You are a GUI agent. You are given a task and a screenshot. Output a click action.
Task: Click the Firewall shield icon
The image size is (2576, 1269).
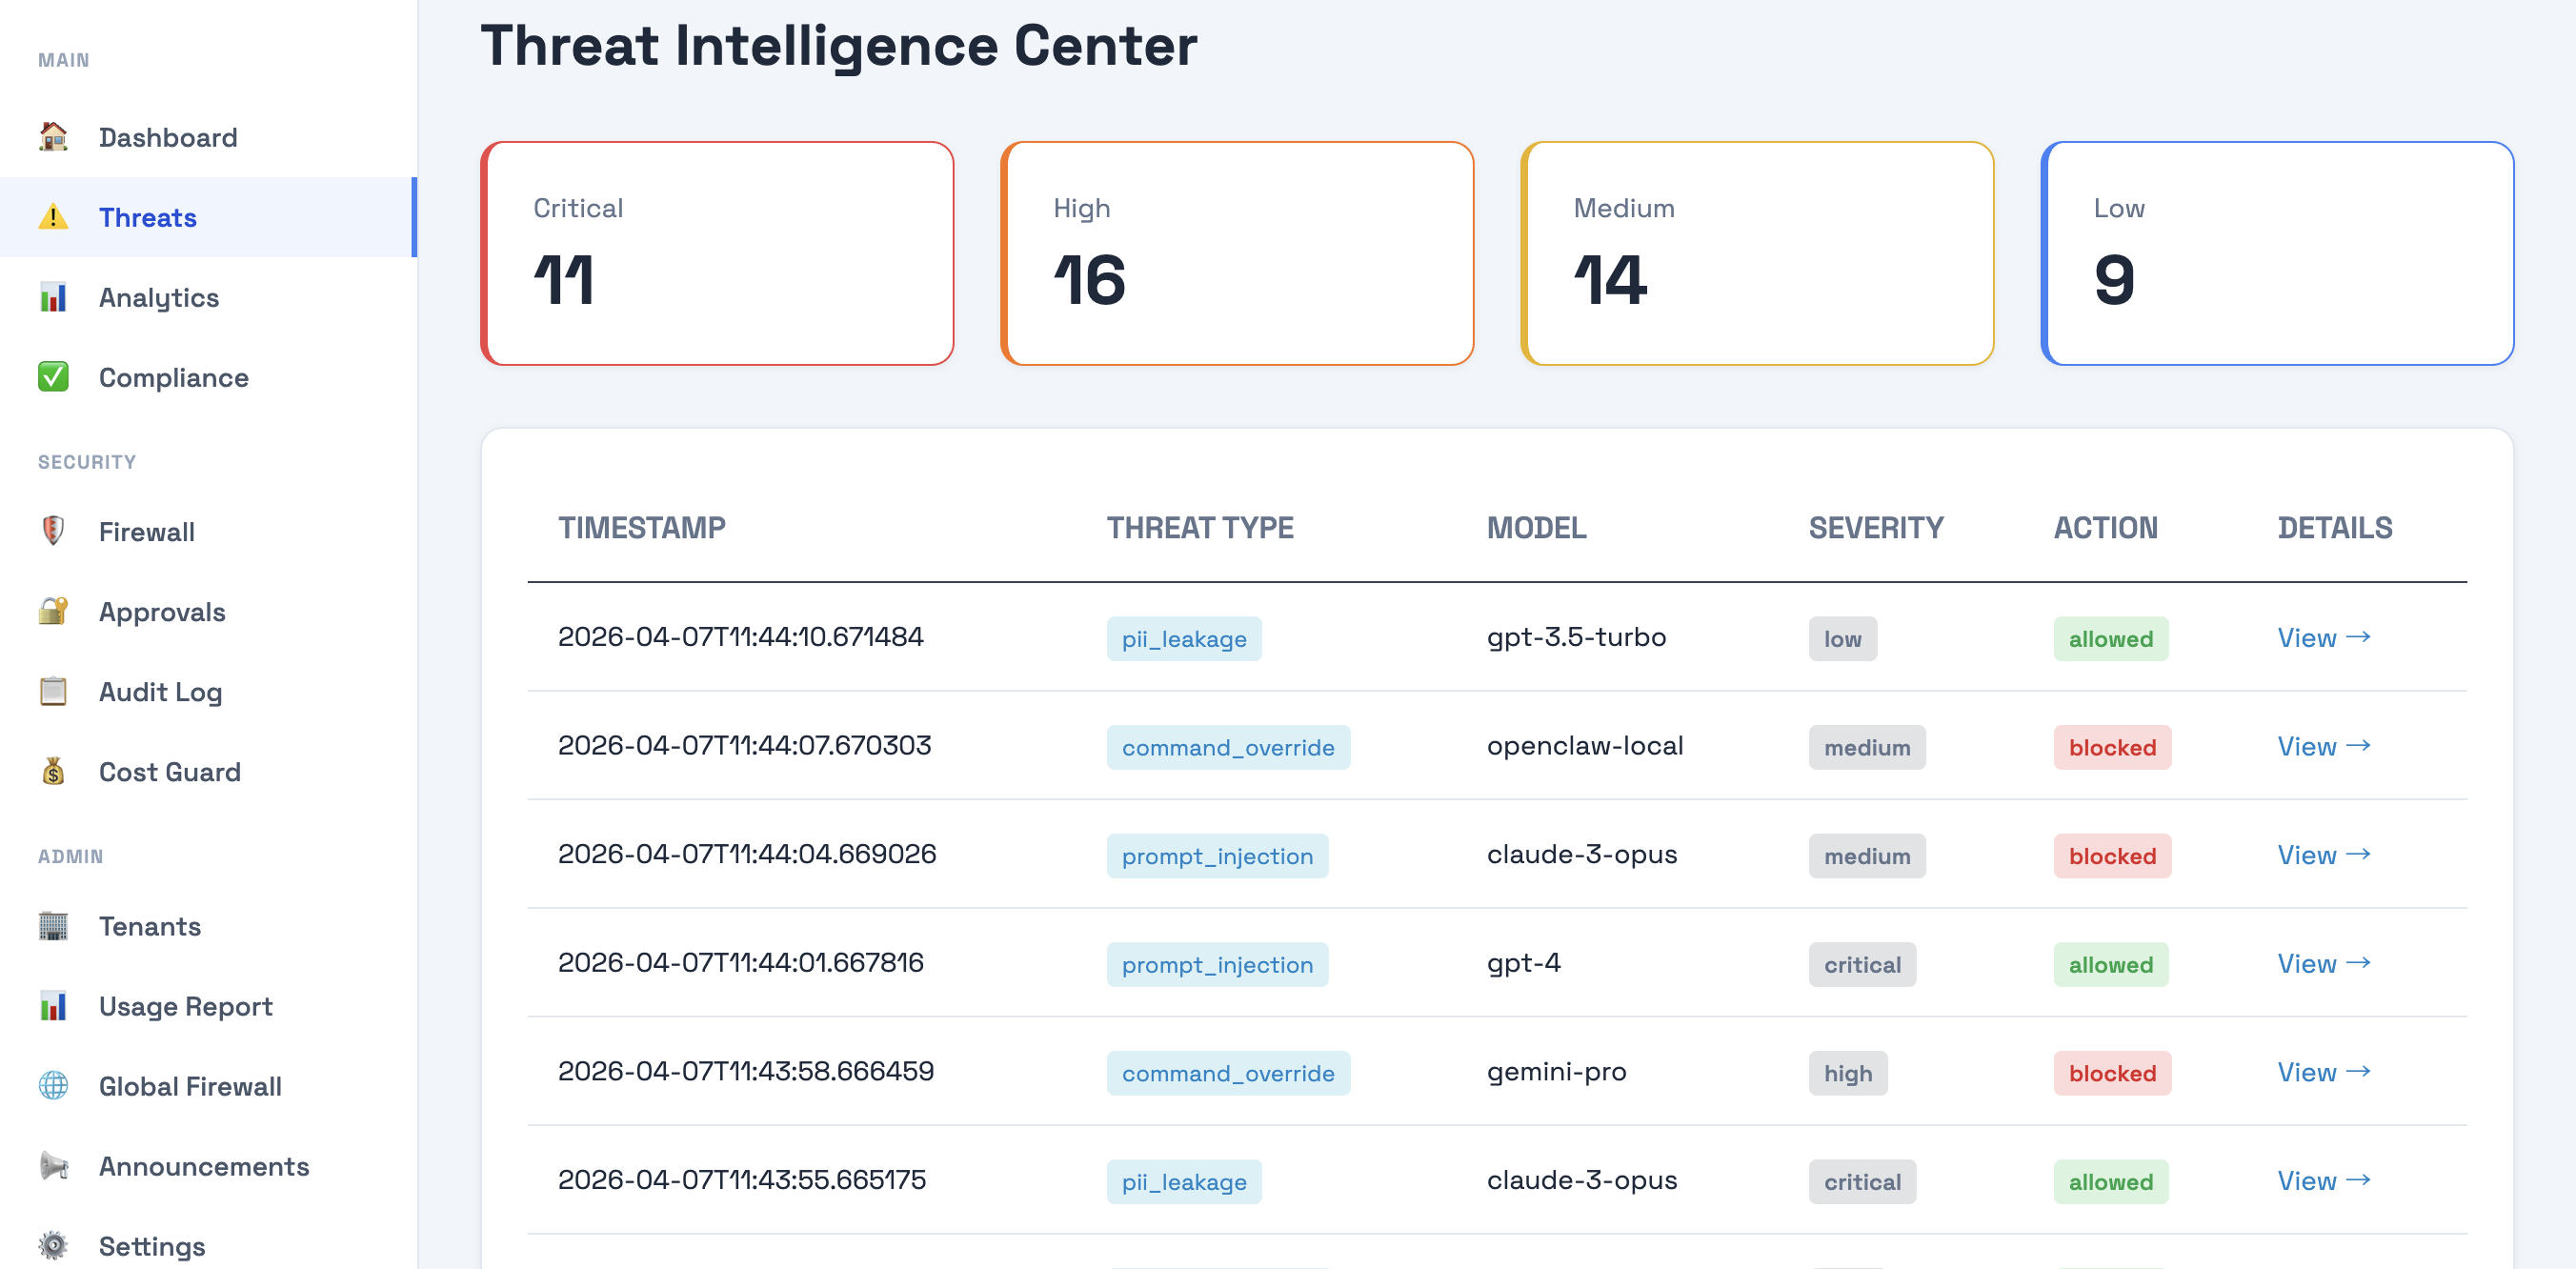pyautogui.click(x=53, y=531)
